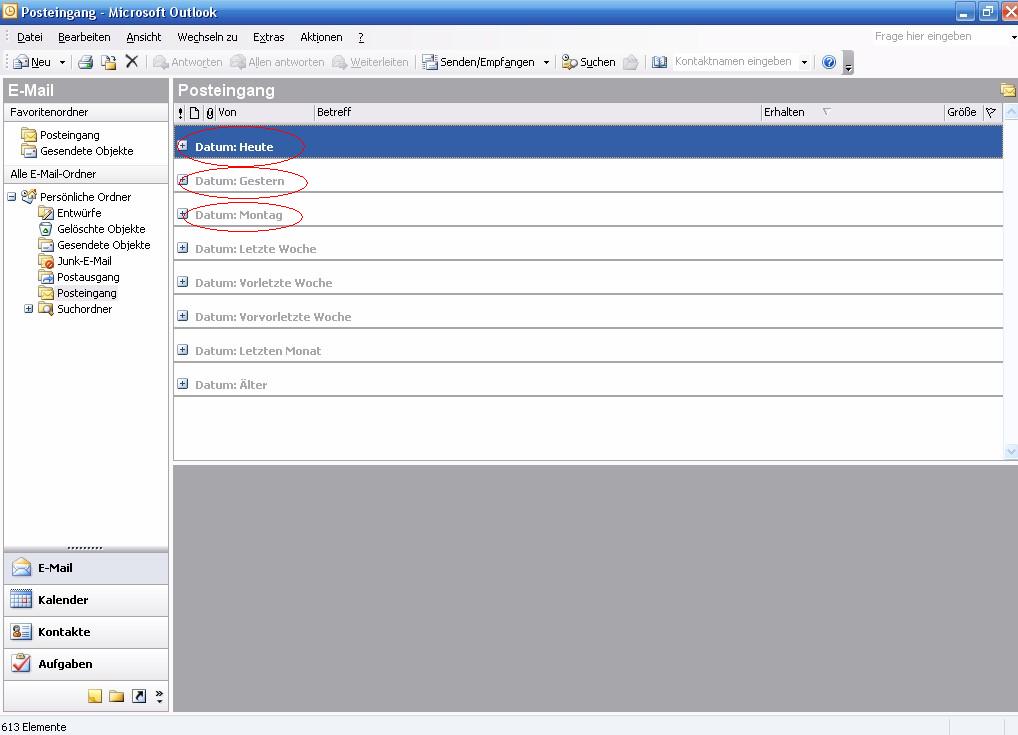
Task: Click the Antworten reply button
Action: (x=188, y=62)
